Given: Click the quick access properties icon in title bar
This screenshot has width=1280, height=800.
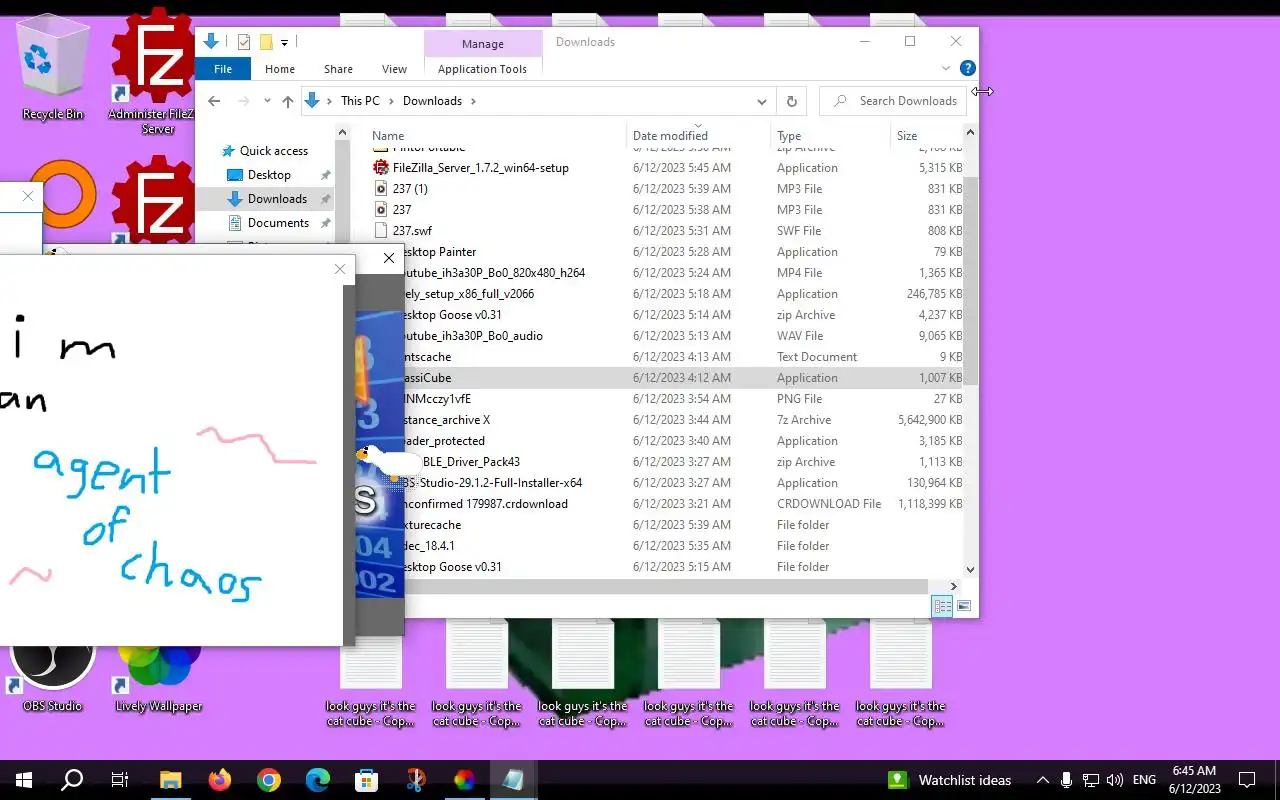Looking at the screenshot, I should click(243, 42).
